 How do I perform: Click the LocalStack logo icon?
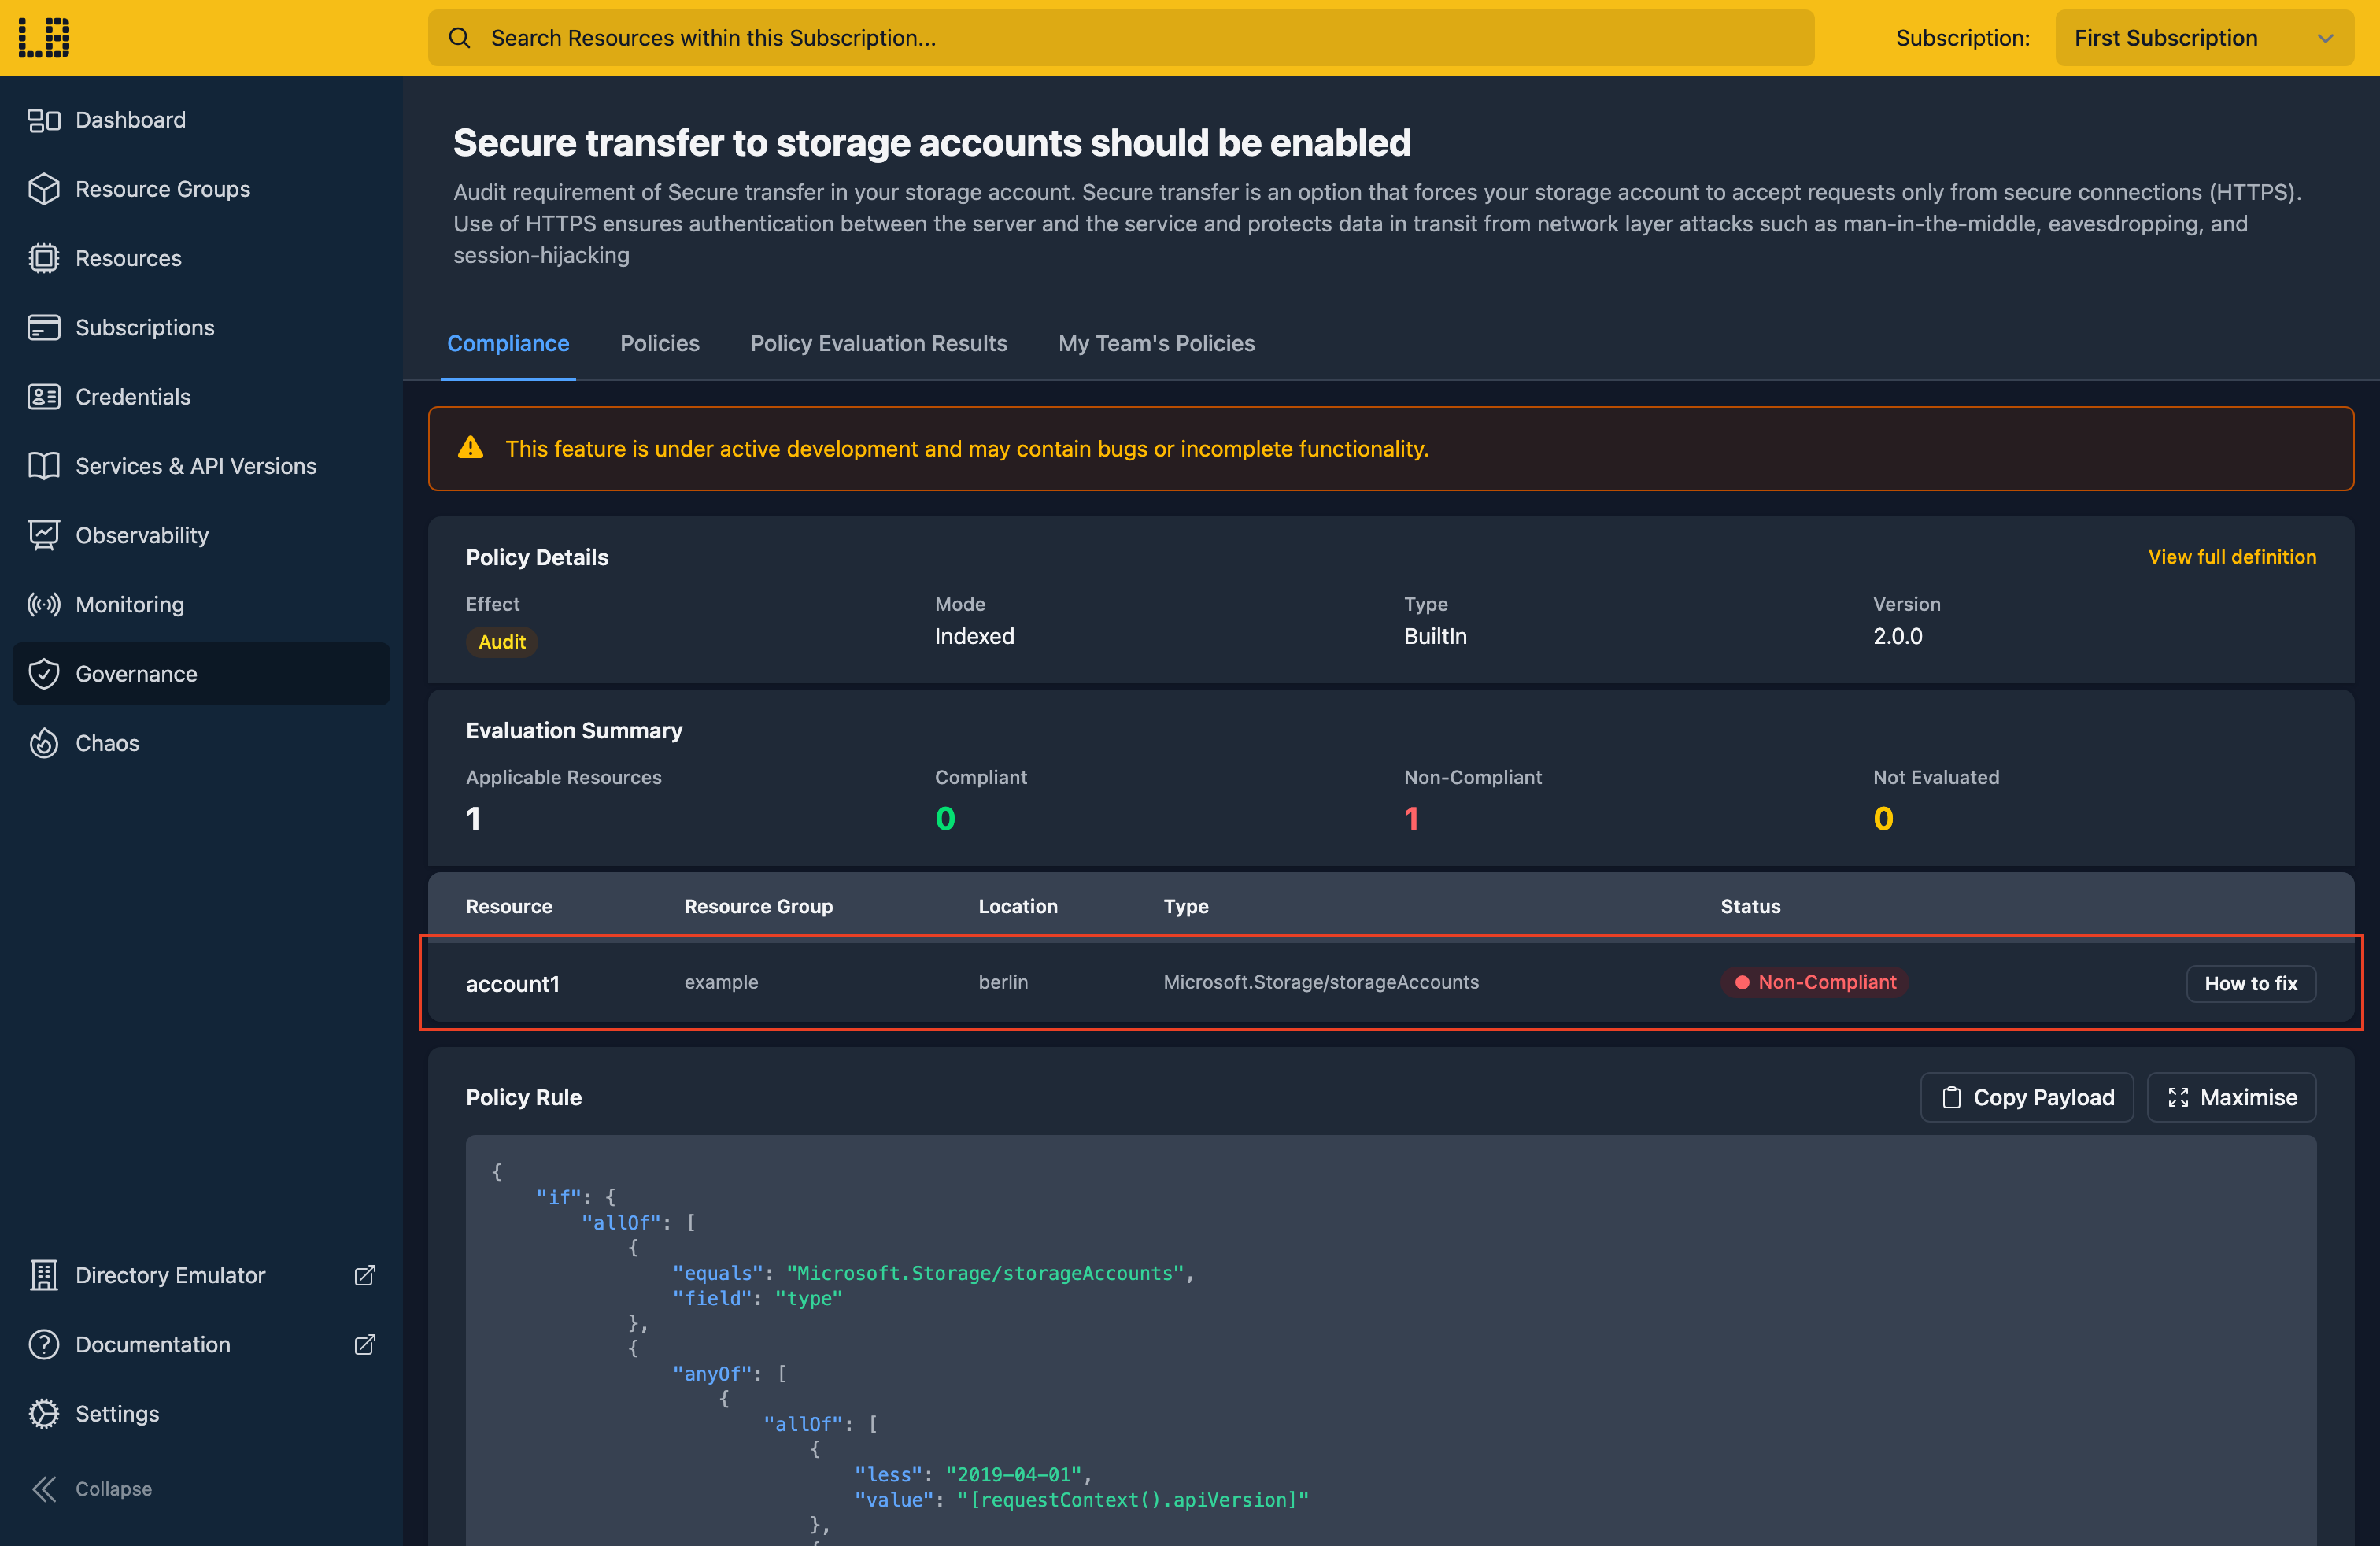point(44,37)
